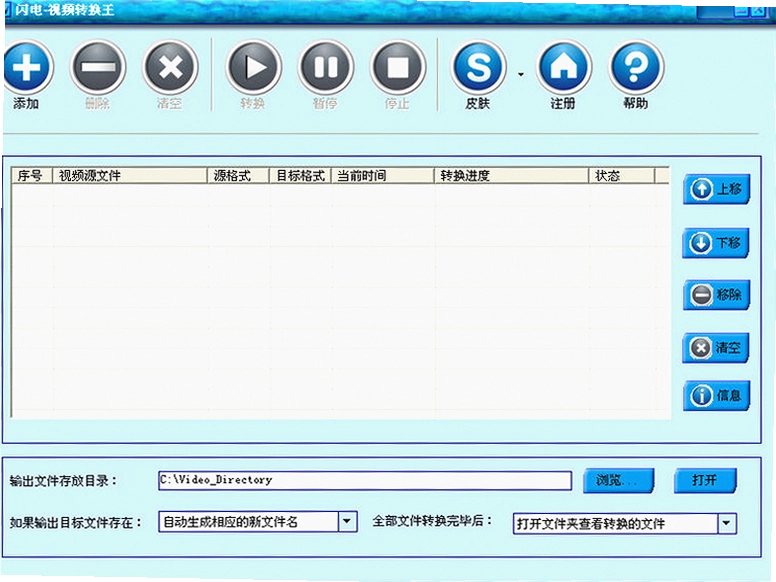The width and height of the screenshot is (776, 582).
Task: Open the 注册 (Register) home icon
Action: pyautogui.click(x=564, y=67)
